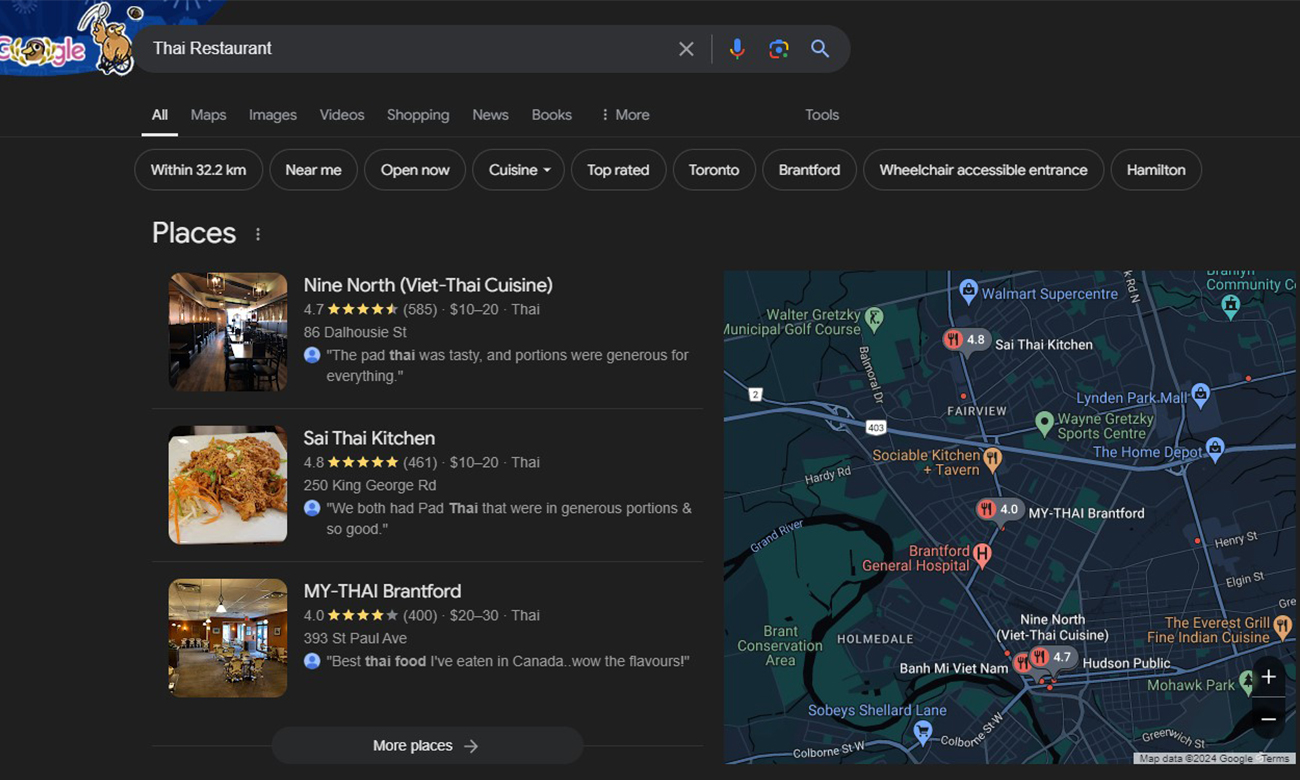Click the 86 Dalhousie St address text

click(355, 332)
